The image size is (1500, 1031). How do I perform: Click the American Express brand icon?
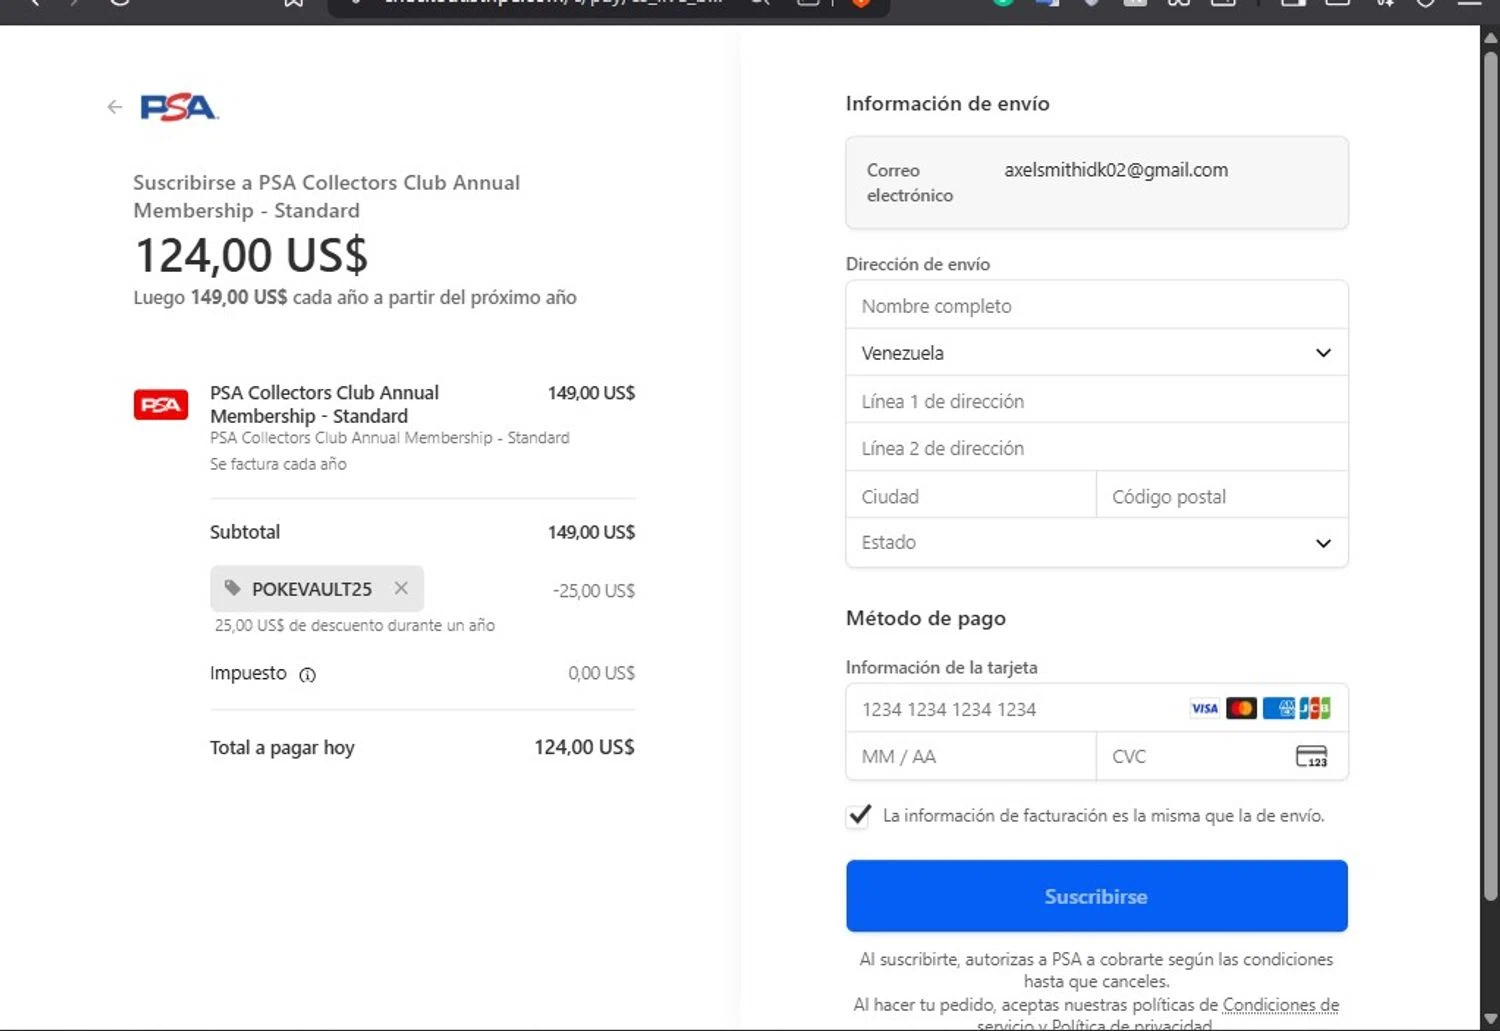click(x=1279, y=708)
